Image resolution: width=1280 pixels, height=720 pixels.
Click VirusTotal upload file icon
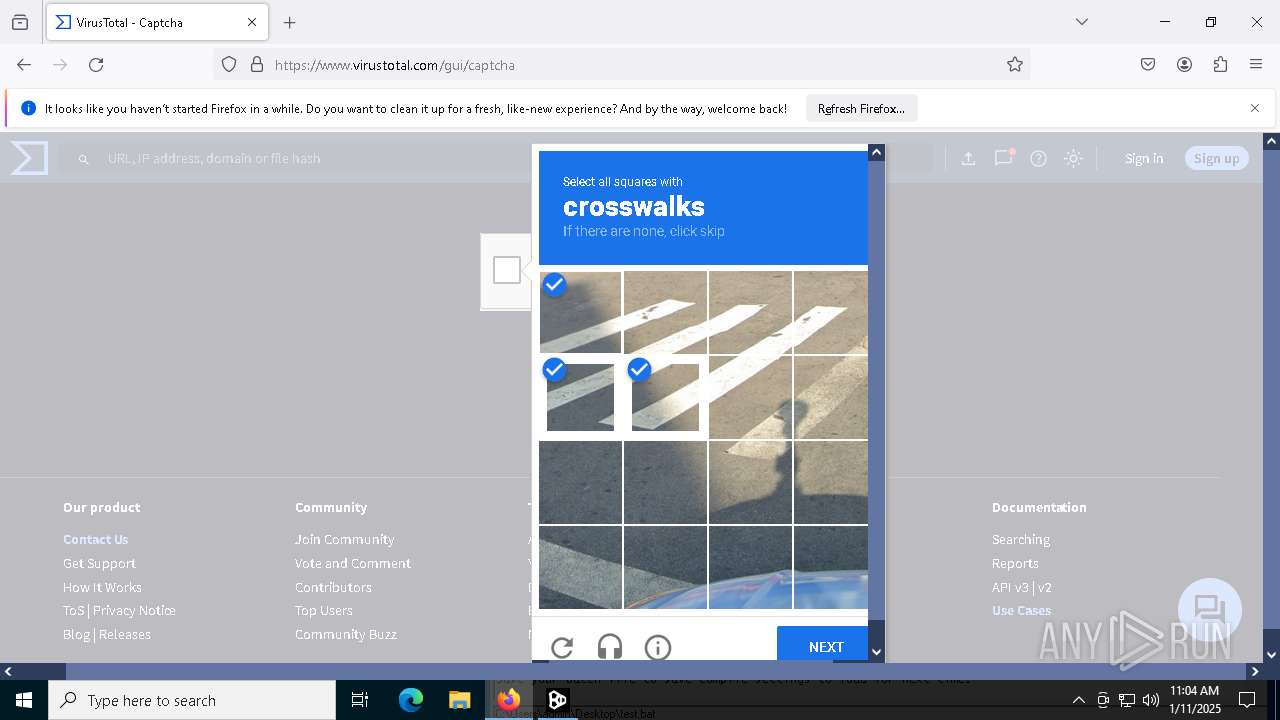point(968,158)
